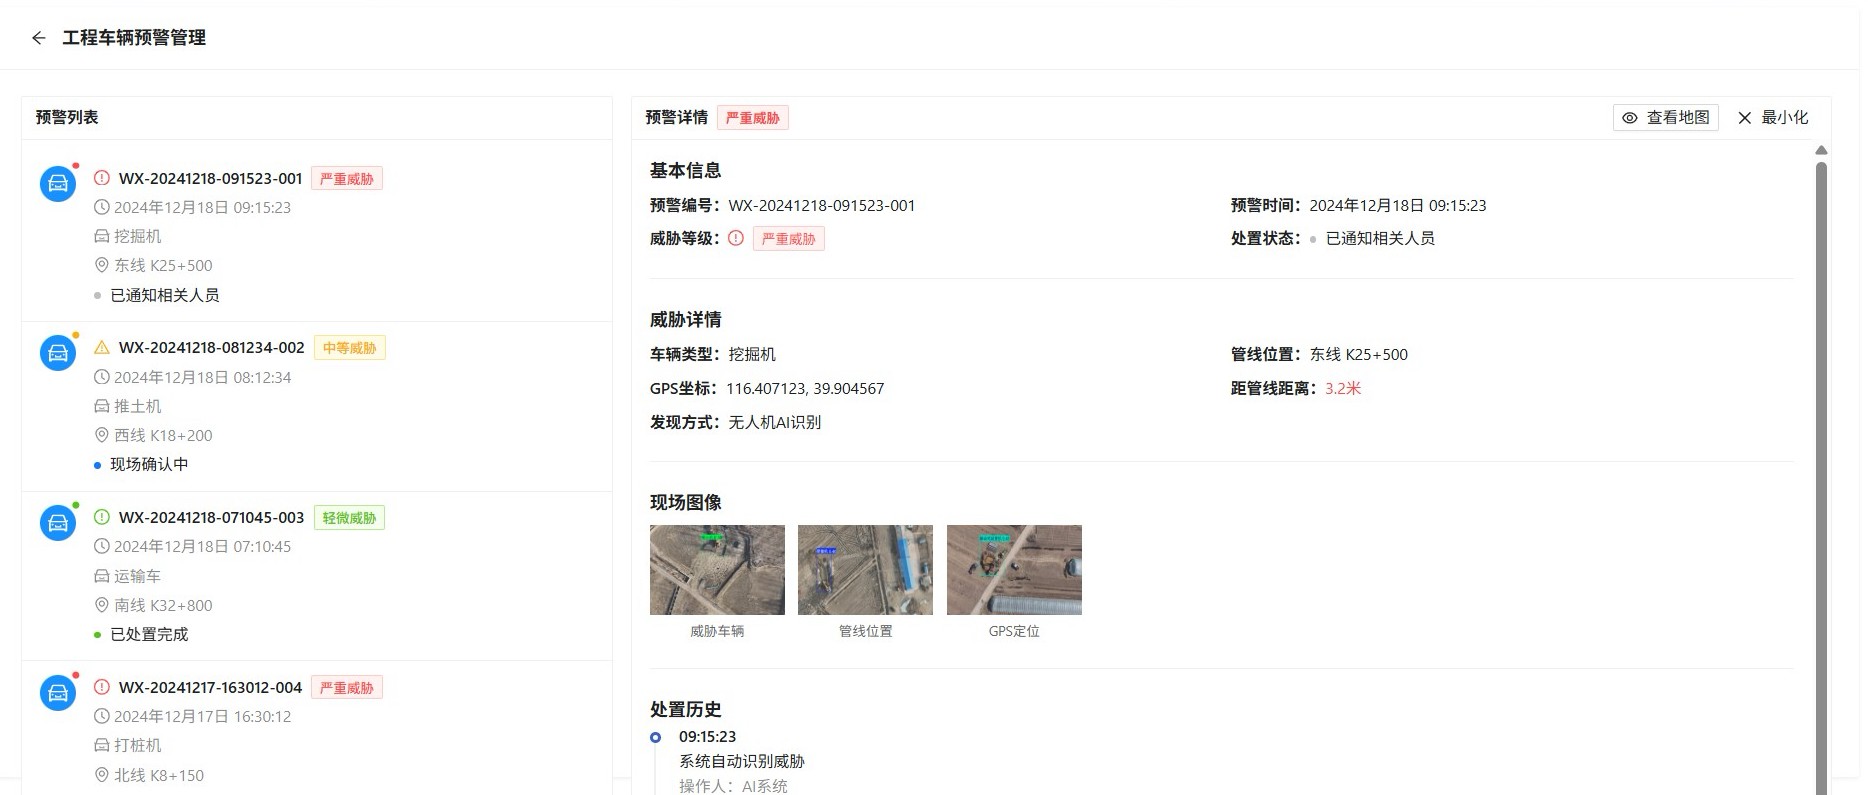Click vehicle avatar of alert WX-20241218-091523-001
This screenshot has width=1868, height=795.
[58, 183]
